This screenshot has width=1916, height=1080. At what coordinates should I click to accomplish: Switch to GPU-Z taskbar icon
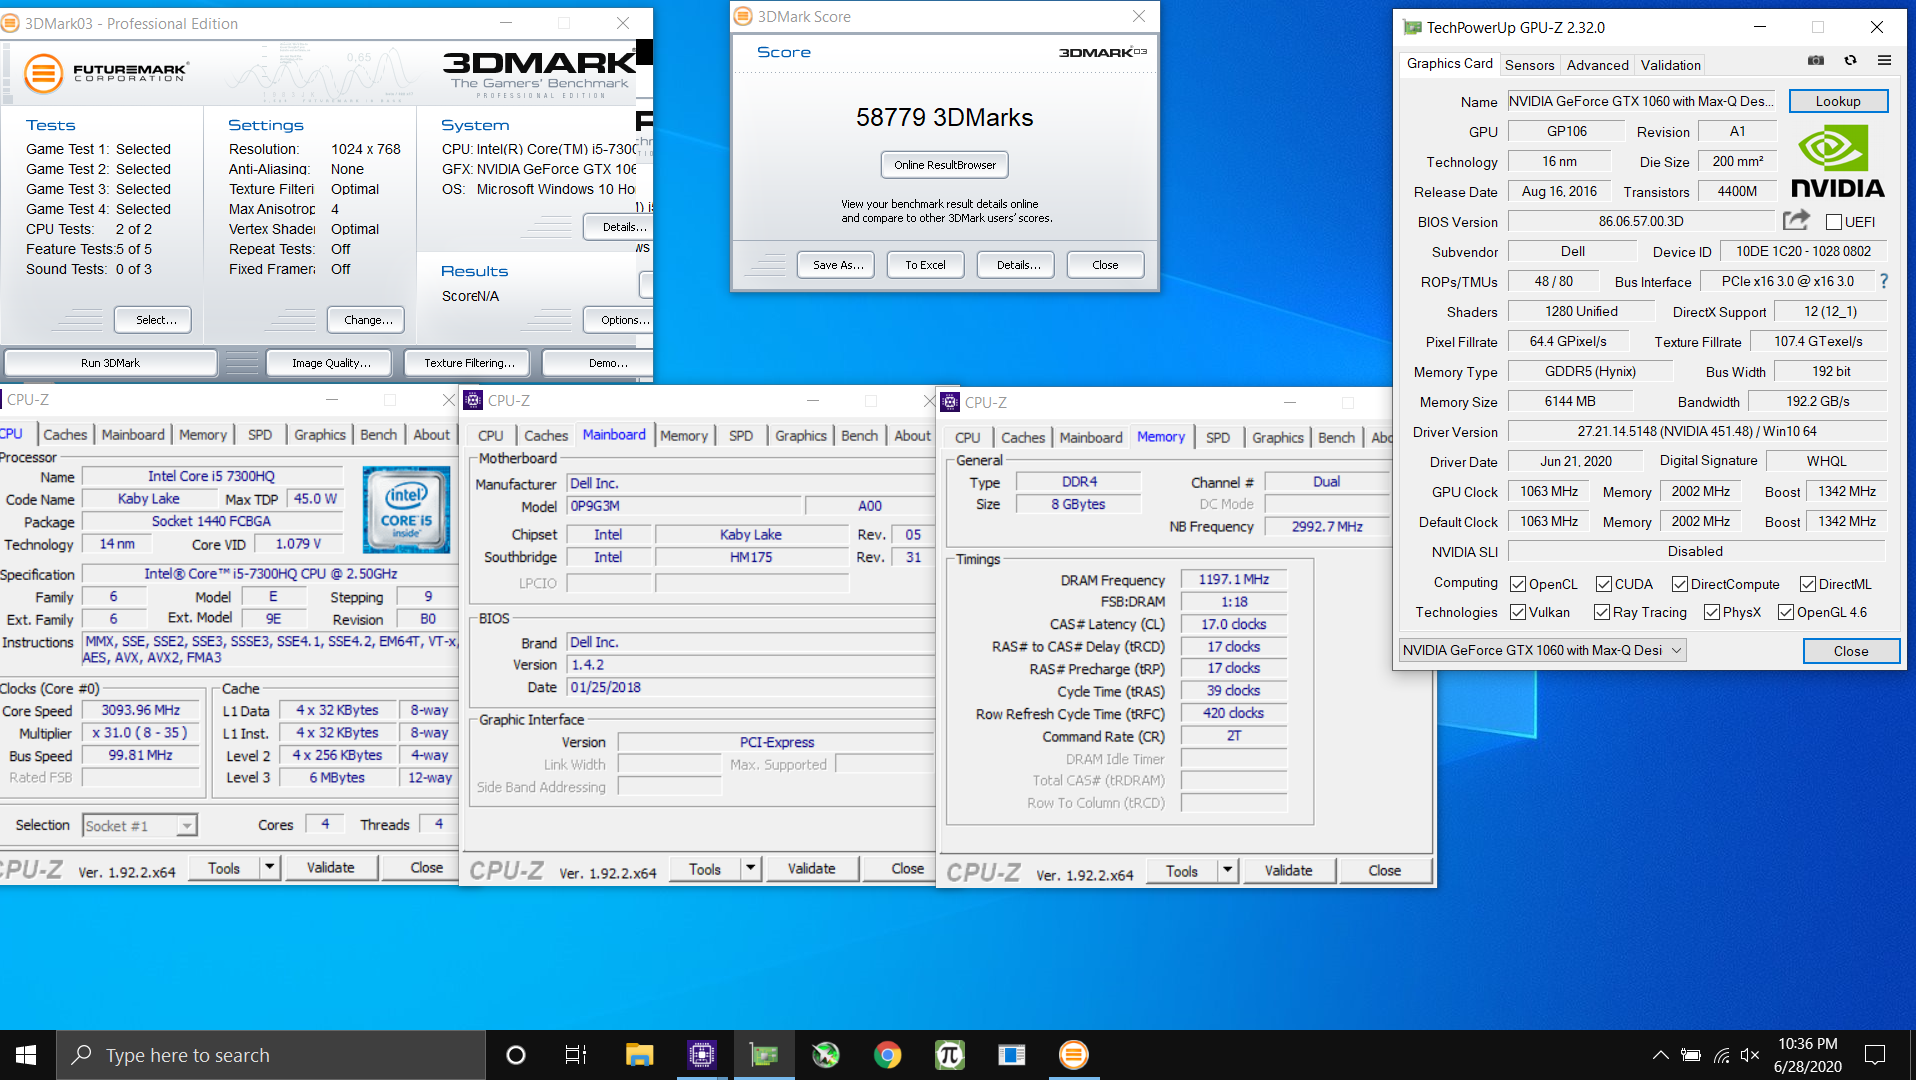coord(764,1055)
